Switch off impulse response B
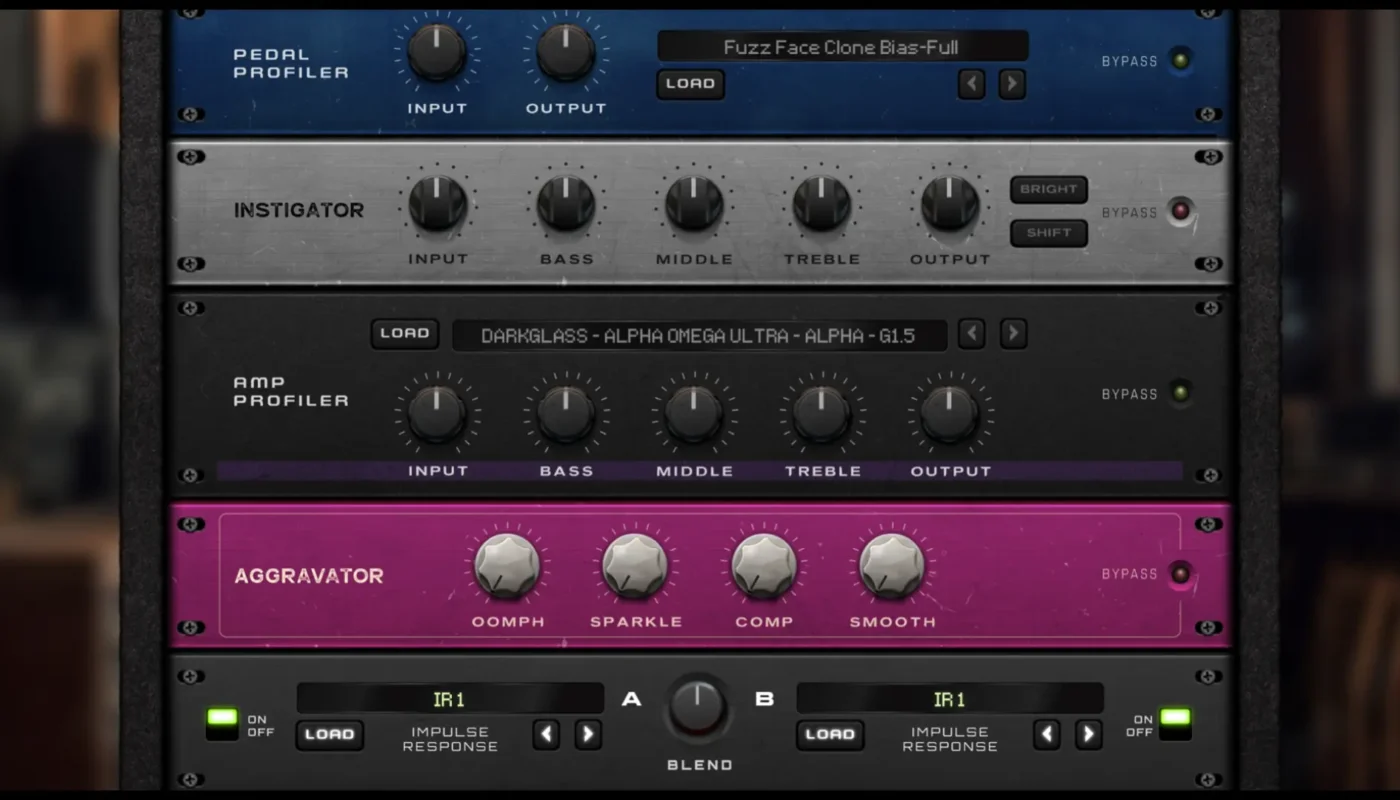This screenshot has width=1400, height=800. point(1175,724)
